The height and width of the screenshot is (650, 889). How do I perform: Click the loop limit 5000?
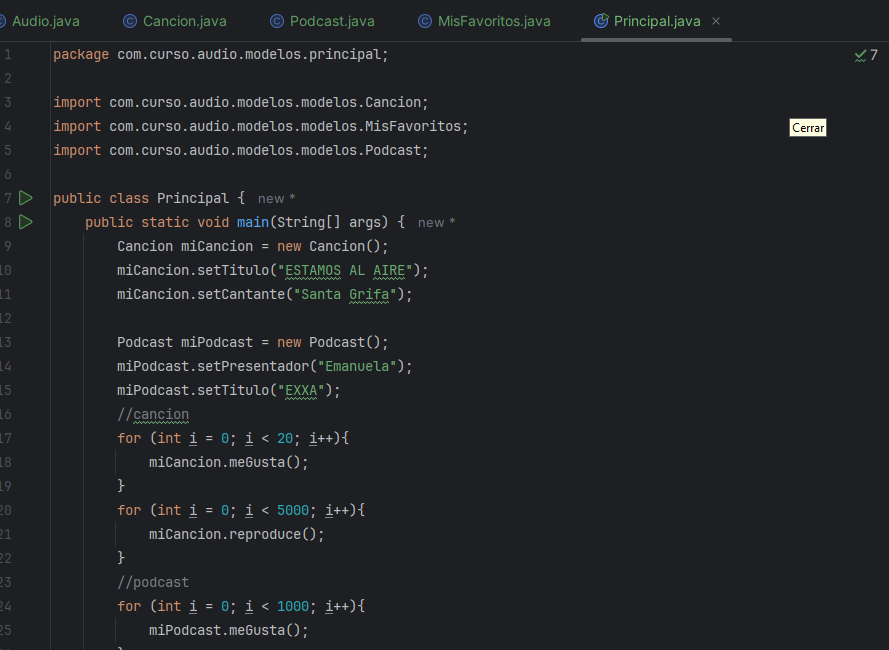click(293, 510)
